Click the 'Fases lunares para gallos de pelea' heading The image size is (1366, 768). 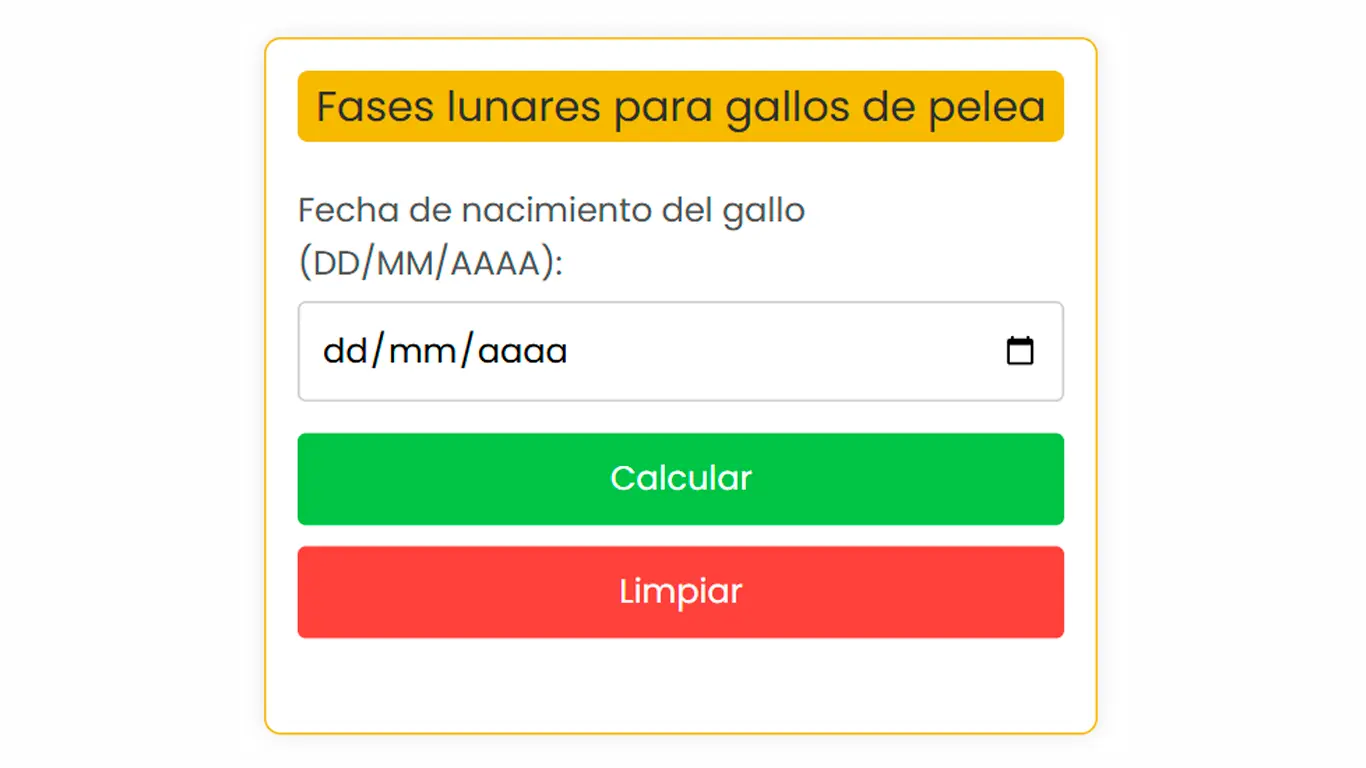pyautogui.click(x=680, y=106)
